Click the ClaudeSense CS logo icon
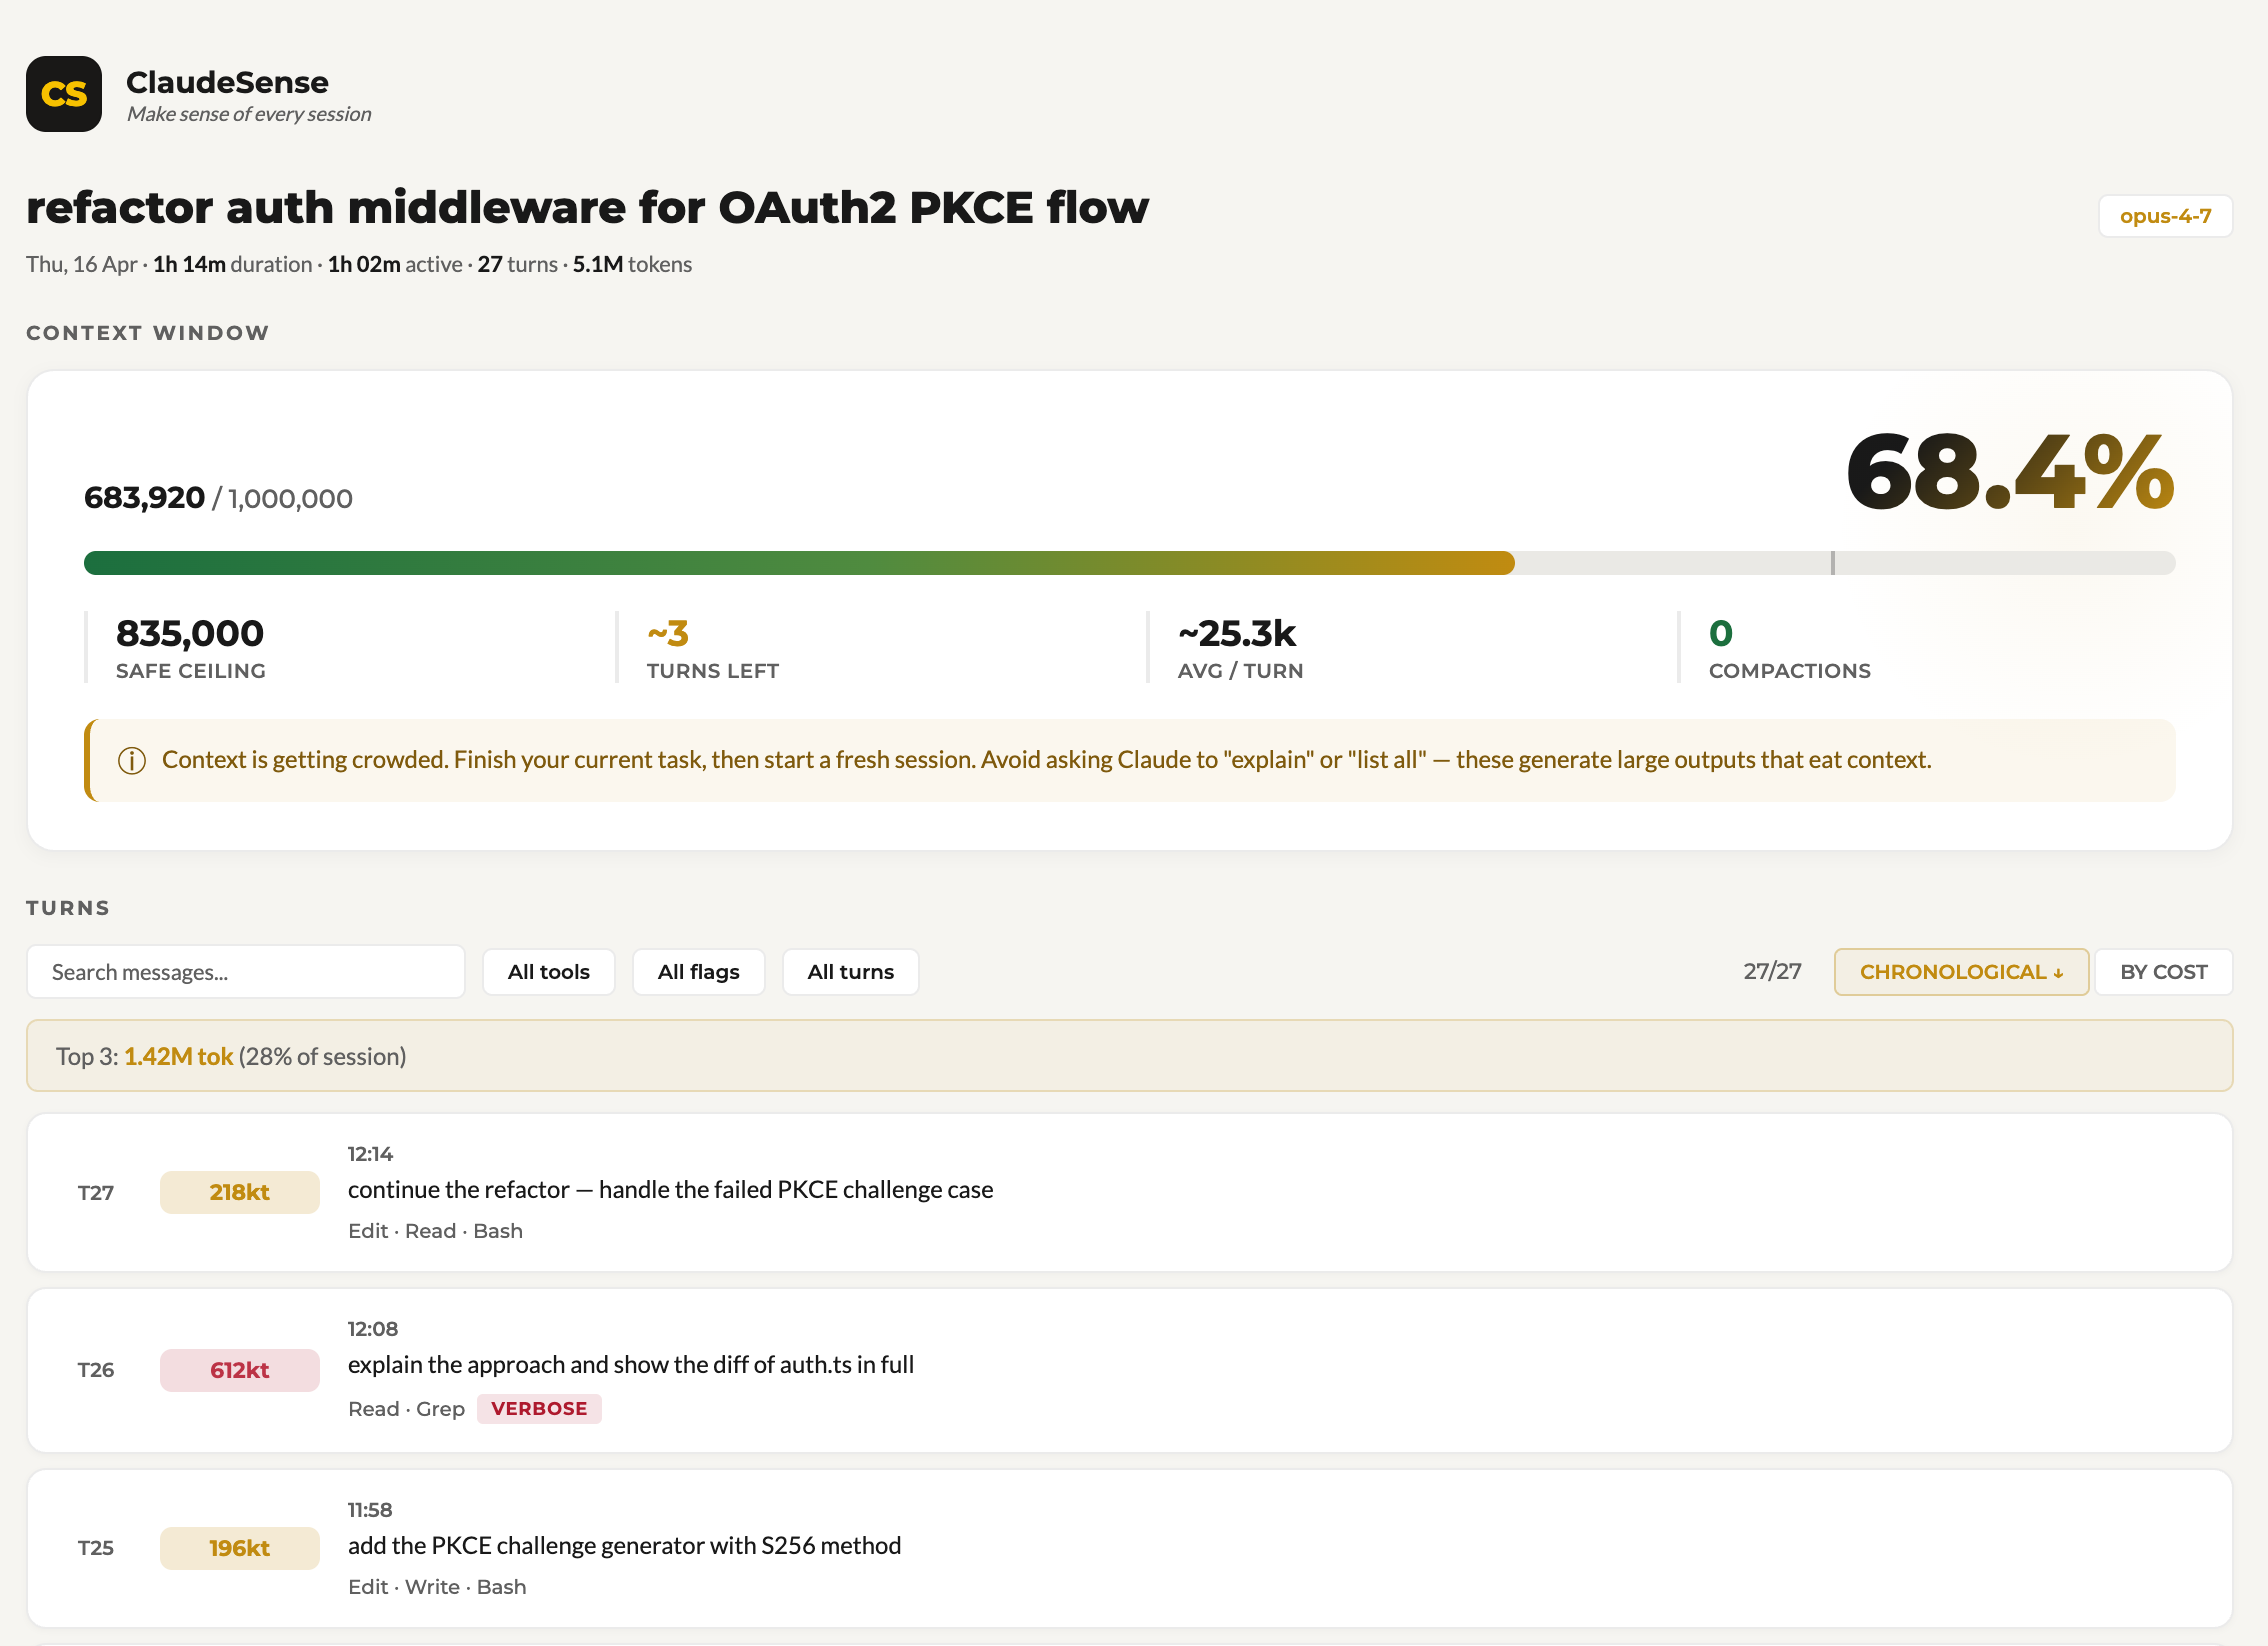This screenshot has width=2268, height=1646. click(64, 94)
